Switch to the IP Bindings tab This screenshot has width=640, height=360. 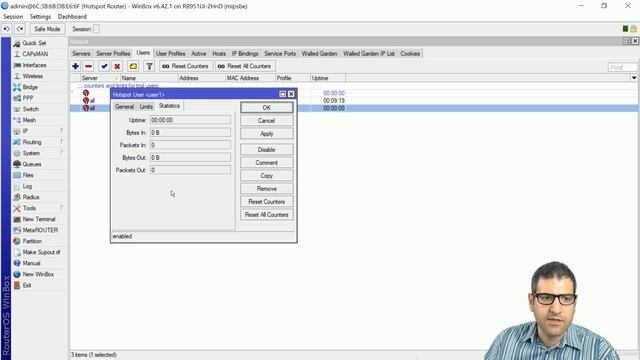pyautogui.click(x=245, y=53)
